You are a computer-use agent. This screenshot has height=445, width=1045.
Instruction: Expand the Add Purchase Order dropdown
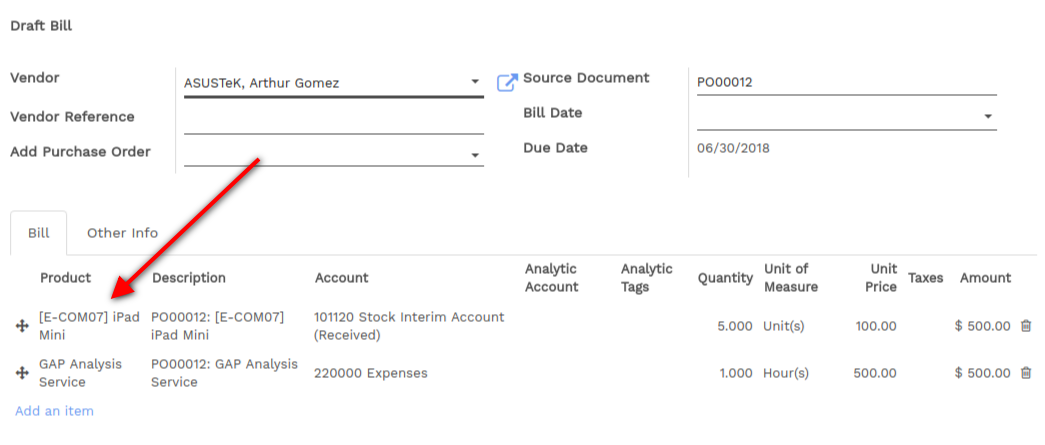coord(475,155)
